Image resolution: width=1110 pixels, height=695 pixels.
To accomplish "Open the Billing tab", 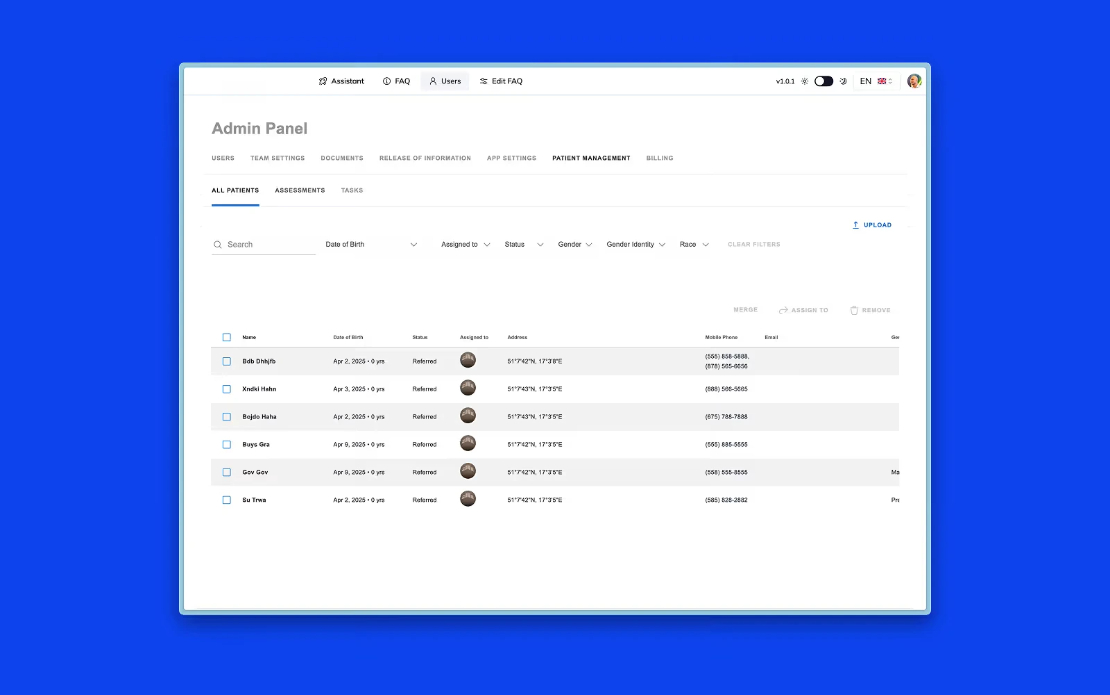I will pyautogui.click(x=660, y=159).
